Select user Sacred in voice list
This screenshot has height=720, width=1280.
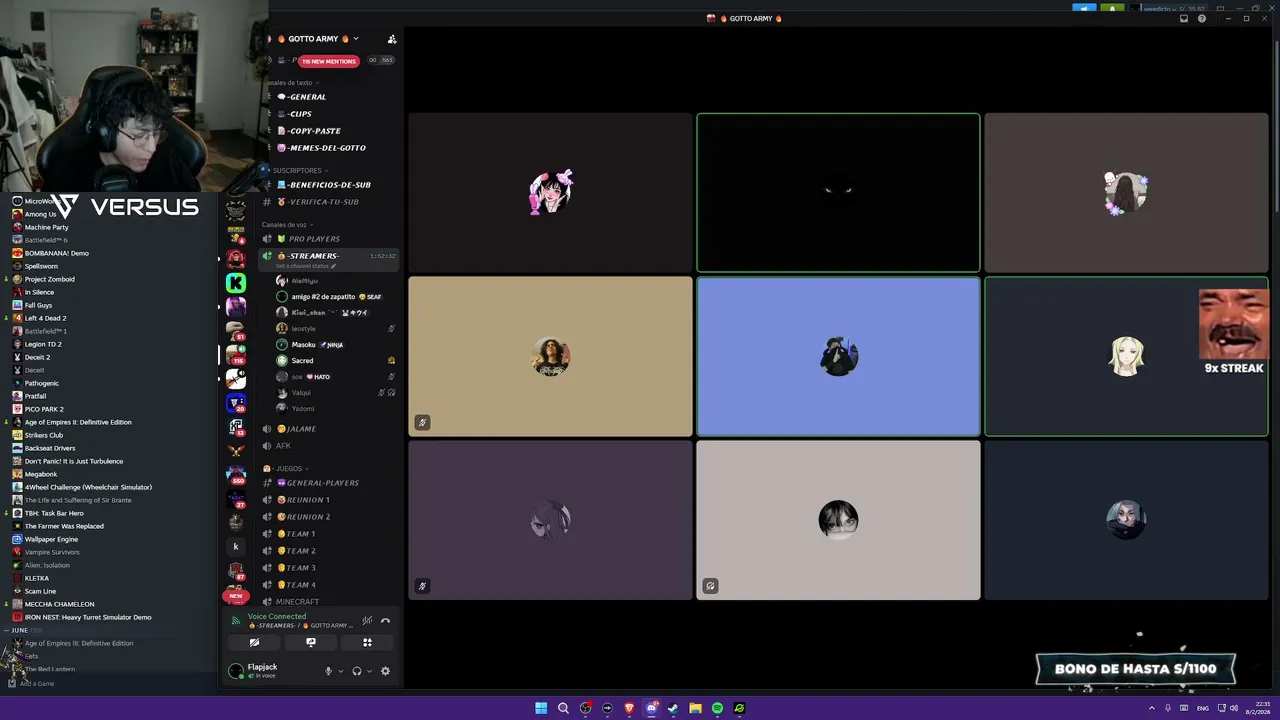coord(302,361)
